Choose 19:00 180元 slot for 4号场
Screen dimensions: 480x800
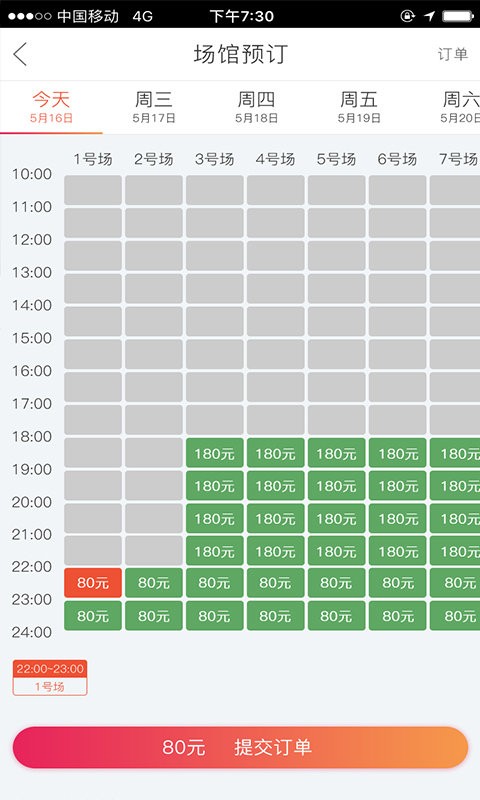[275, 485]
